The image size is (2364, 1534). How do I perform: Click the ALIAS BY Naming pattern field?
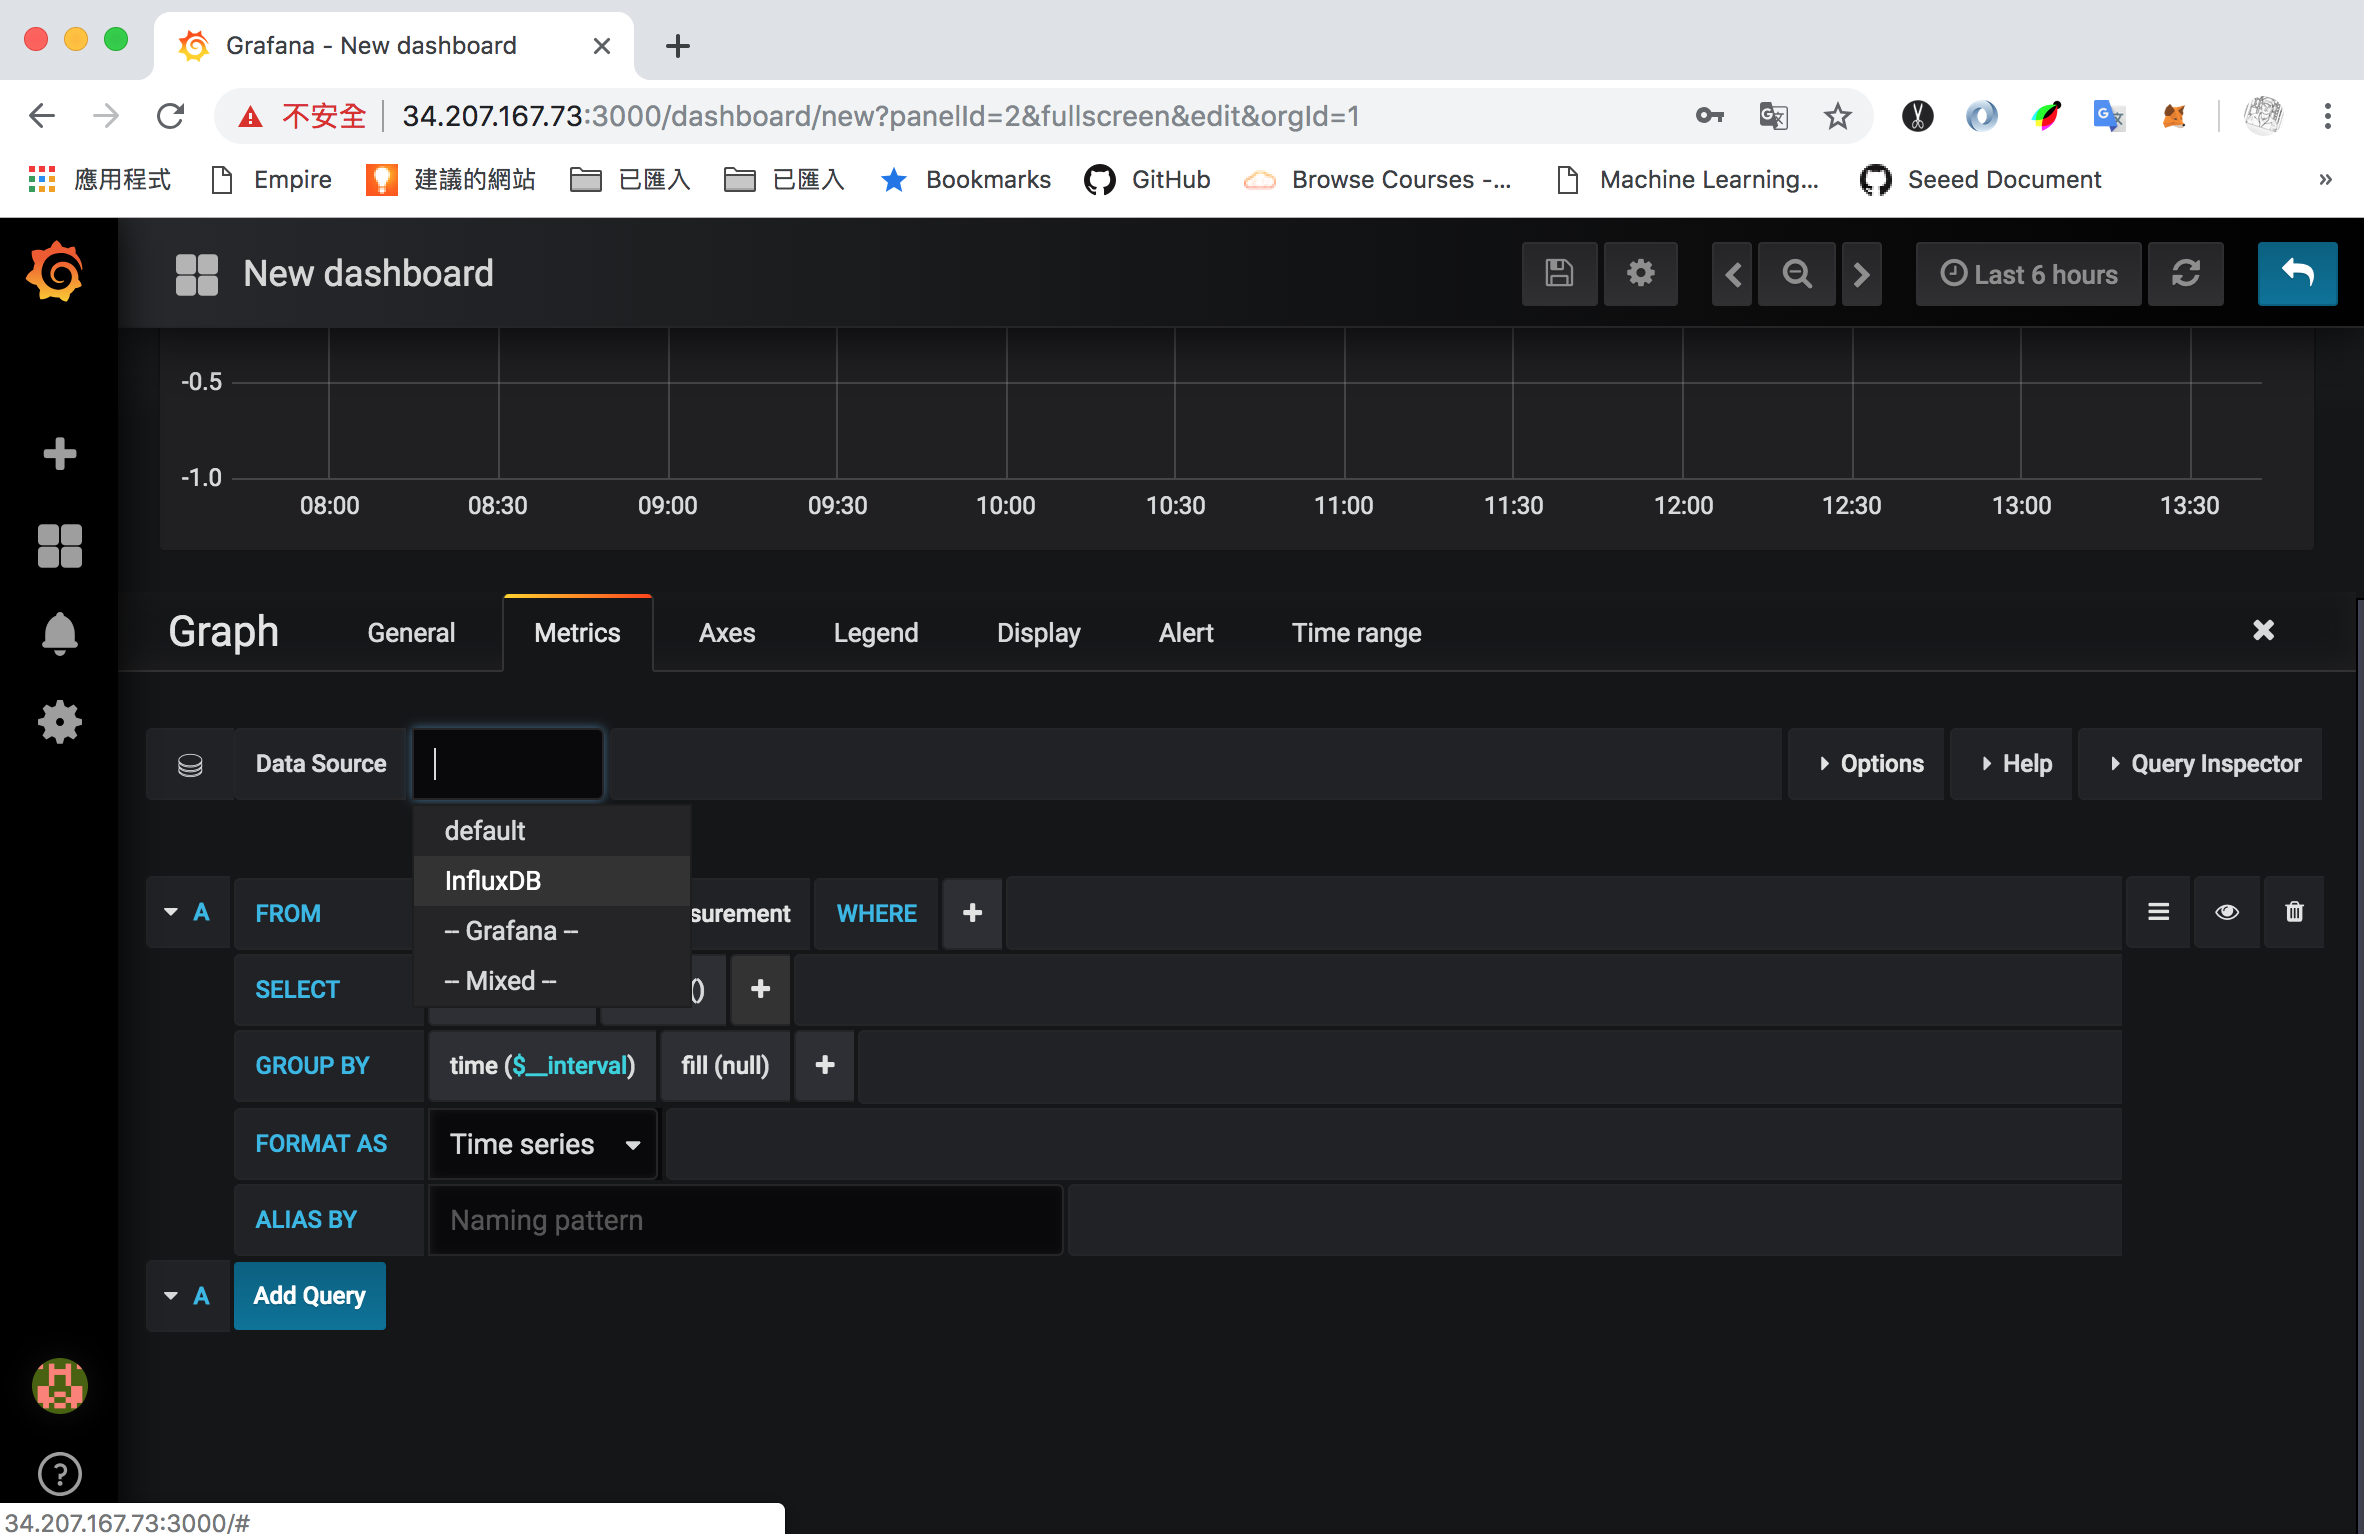point(746,1220)
